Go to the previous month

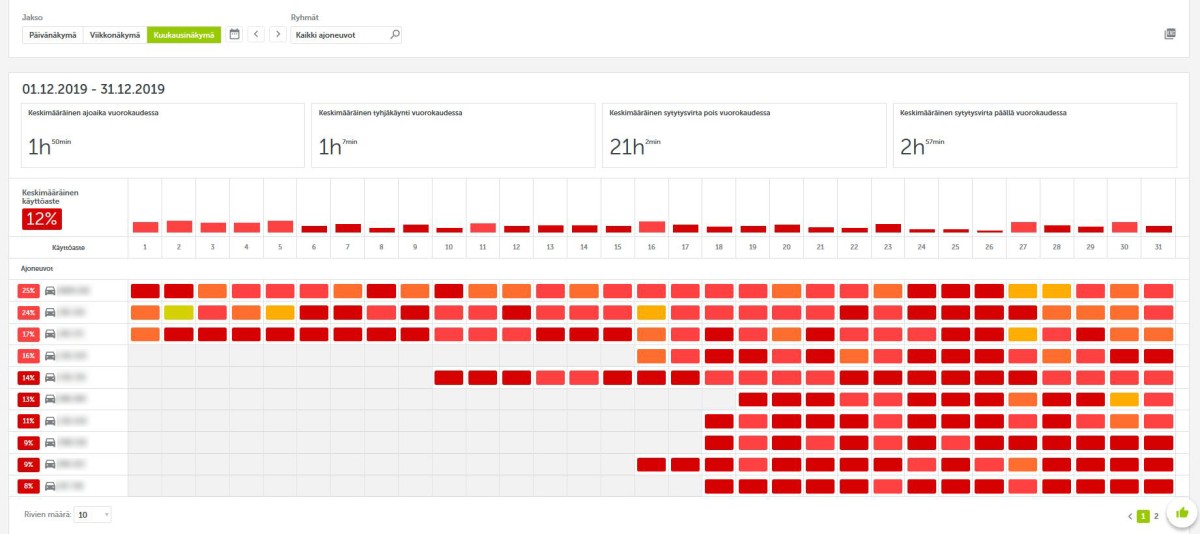coord(256,34)
